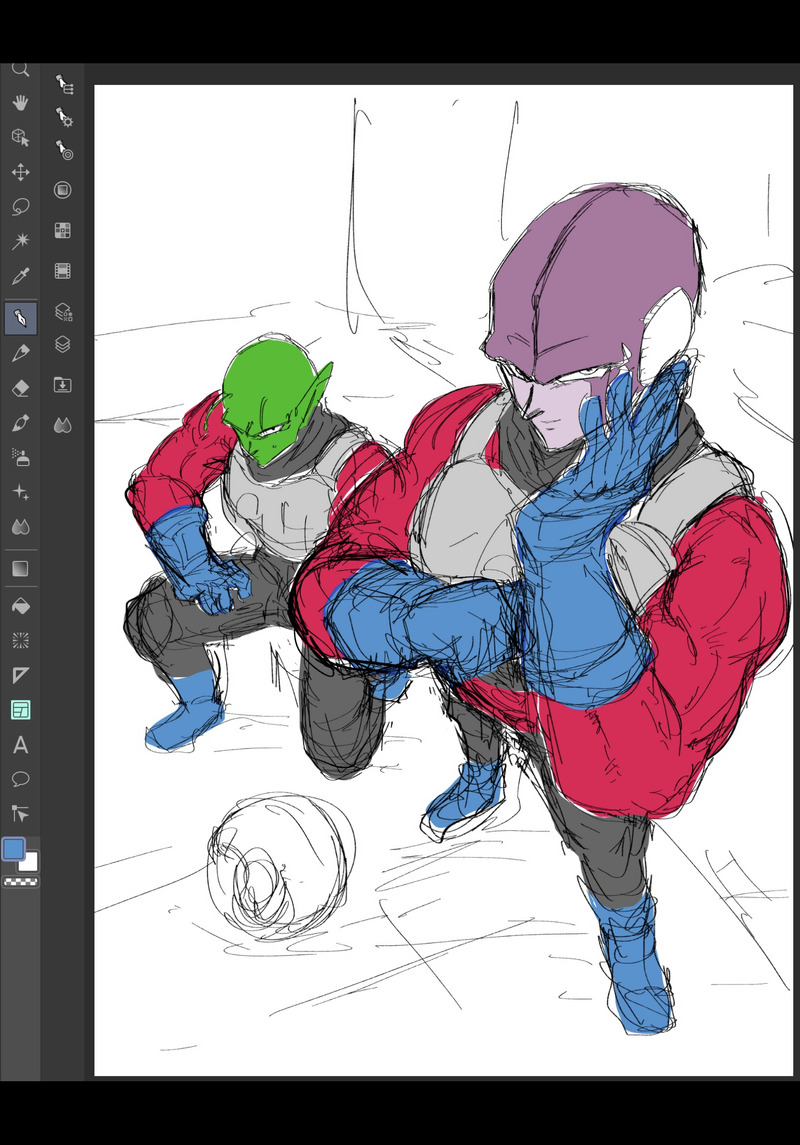800x1145 pixels.
Task: Select the Ruler triangle tool
Action: coord(20,675)
